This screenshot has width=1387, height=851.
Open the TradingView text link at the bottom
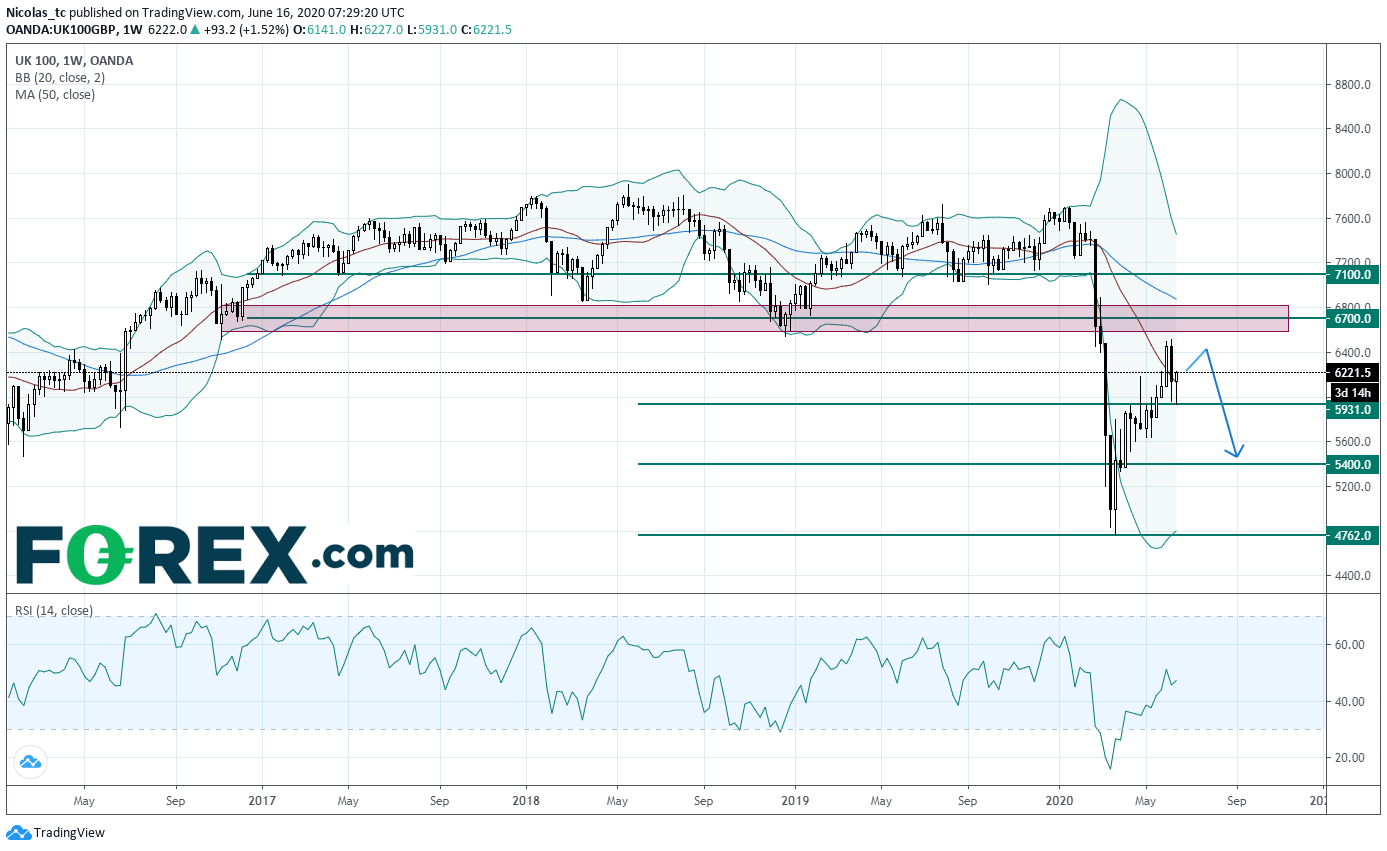click(x=69, y=832)
